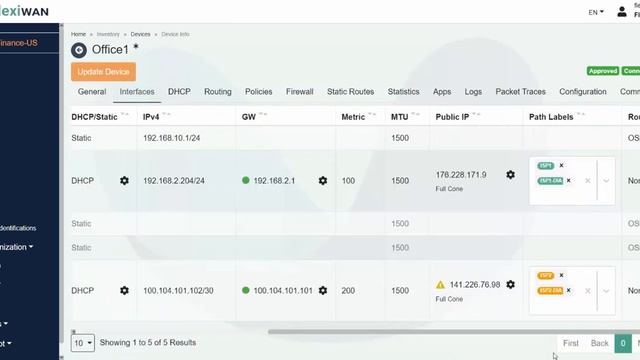Click the Showing 1 to 5 of 5 Results text

pos(148,342)
